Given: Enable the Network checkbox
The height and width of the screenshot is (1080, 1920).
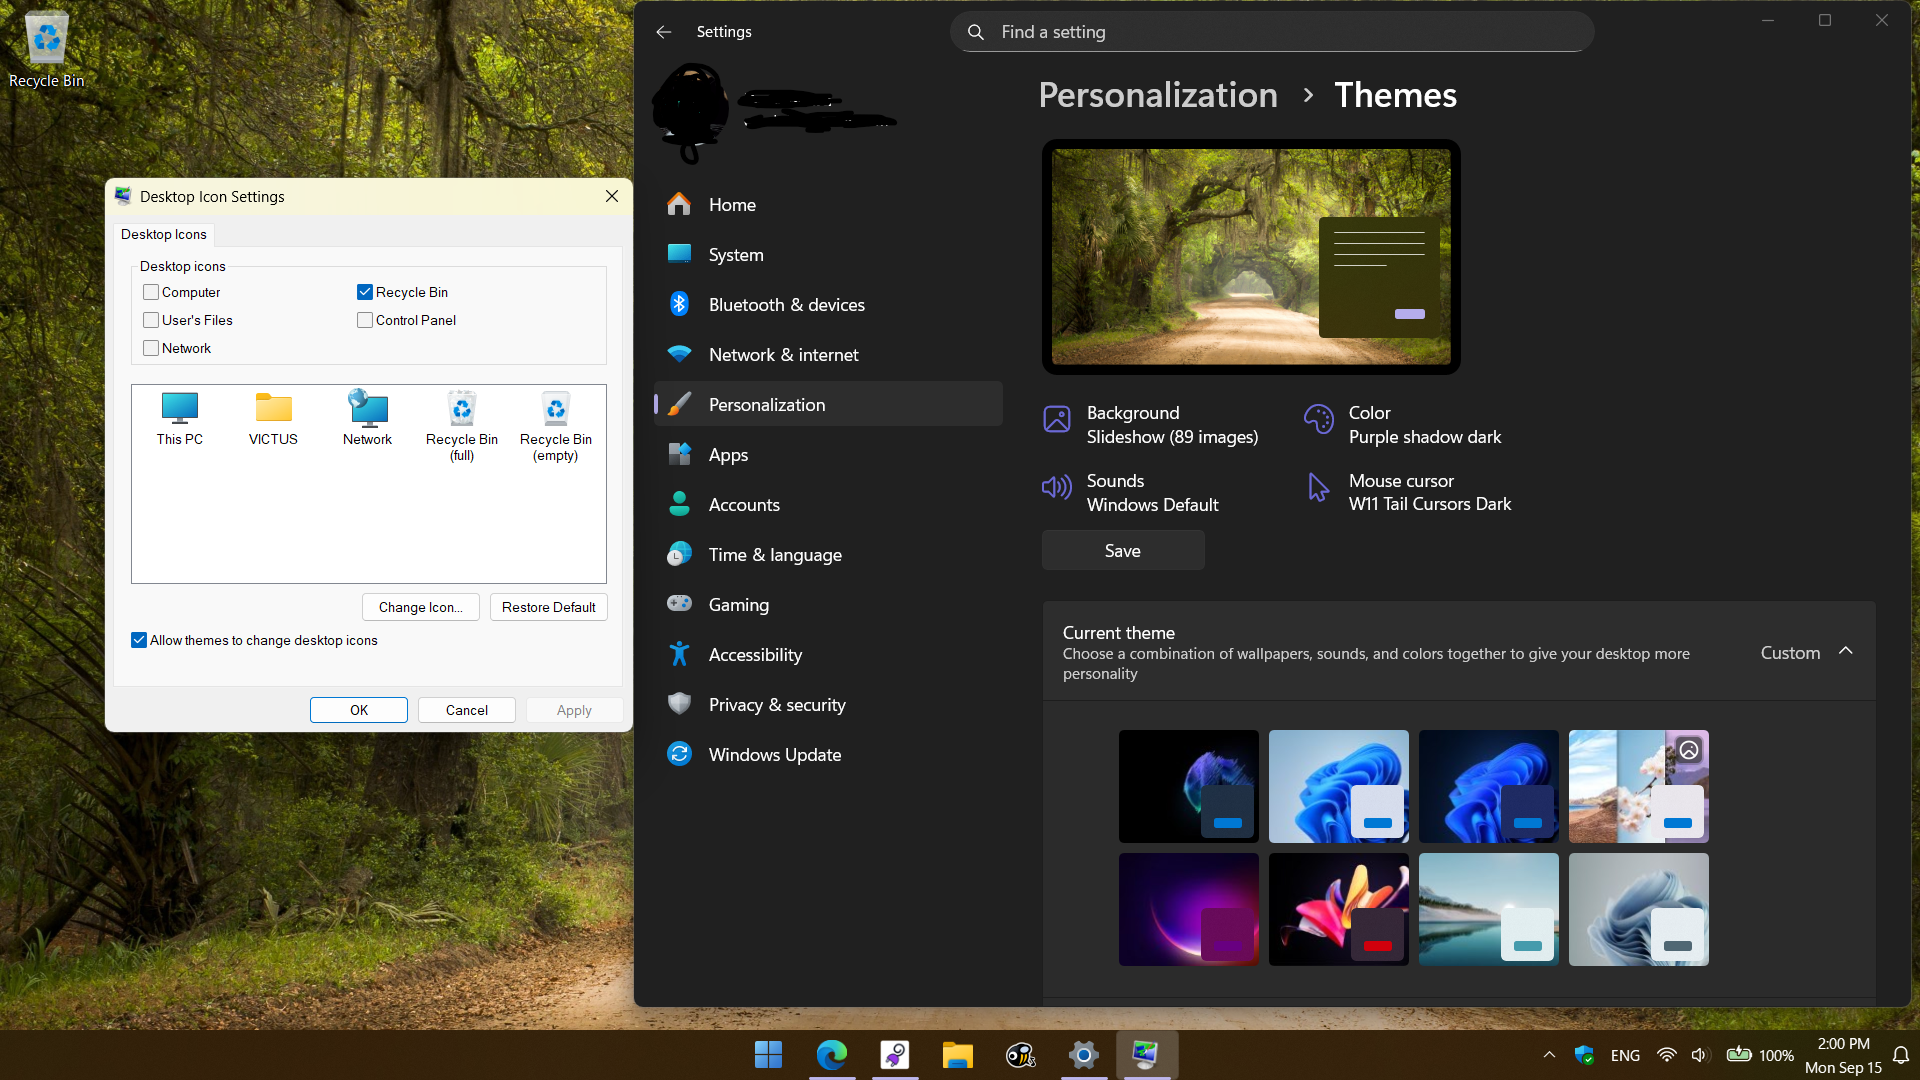Looking at the screenshot, I should (x=151, y=348).
